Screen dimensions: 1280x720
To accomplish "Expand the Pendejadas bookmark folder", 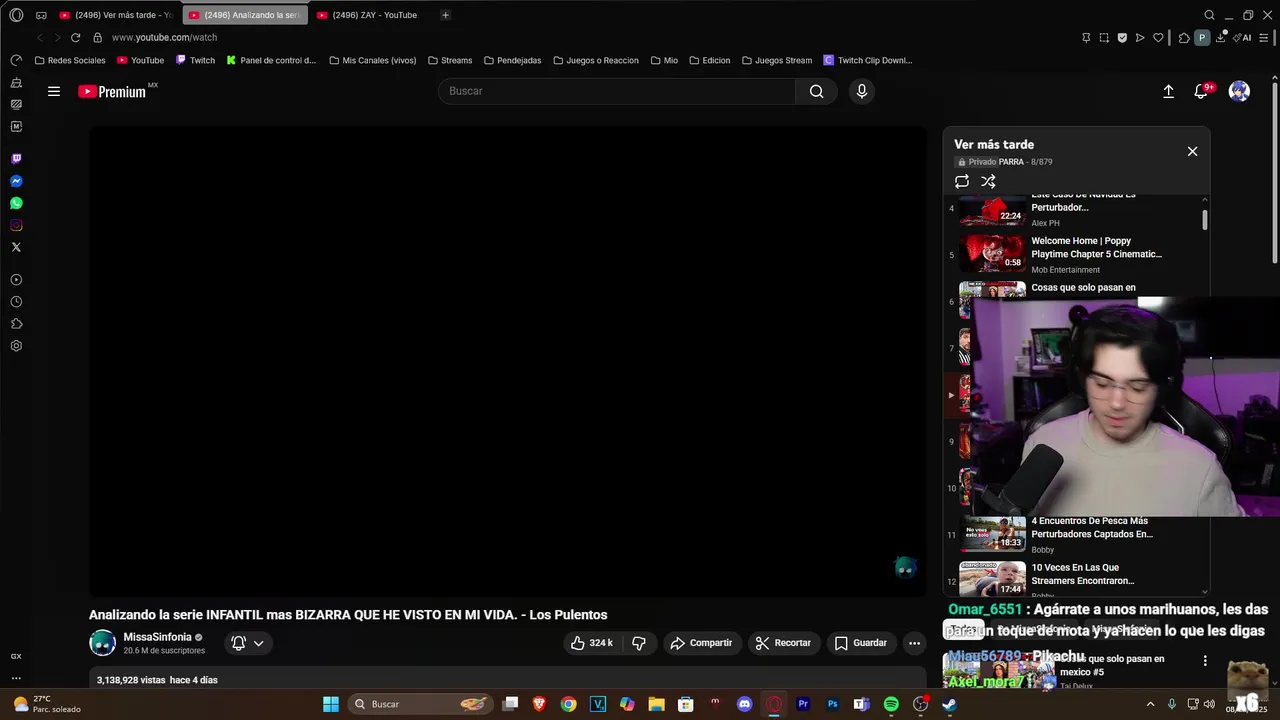I will click(512, 60).
